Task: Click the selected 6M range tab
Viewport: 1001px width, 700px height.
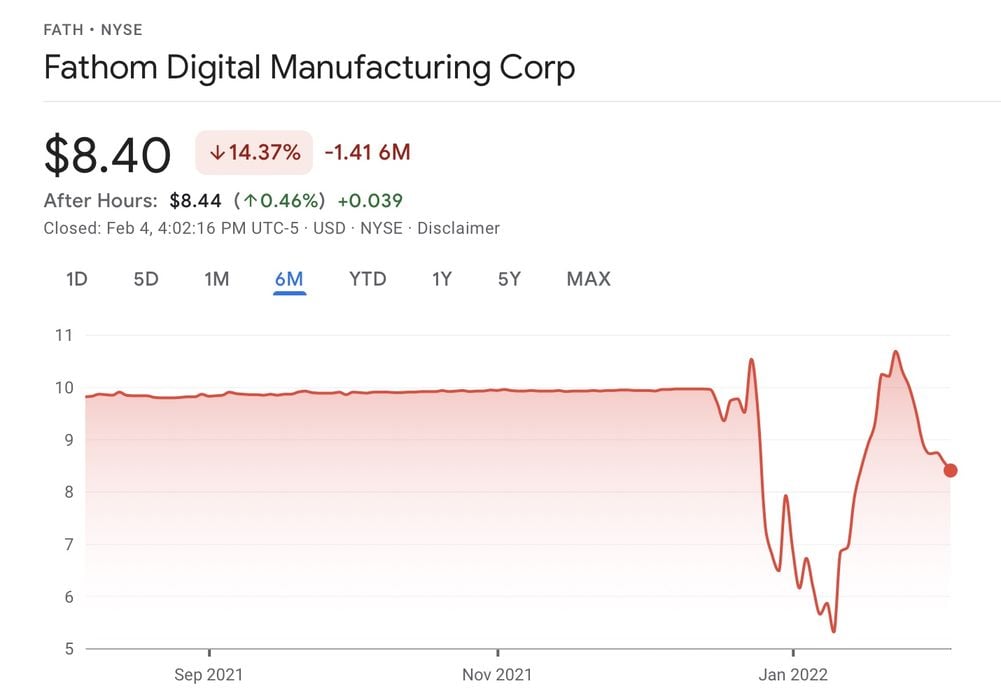Action: click(289, 279)
